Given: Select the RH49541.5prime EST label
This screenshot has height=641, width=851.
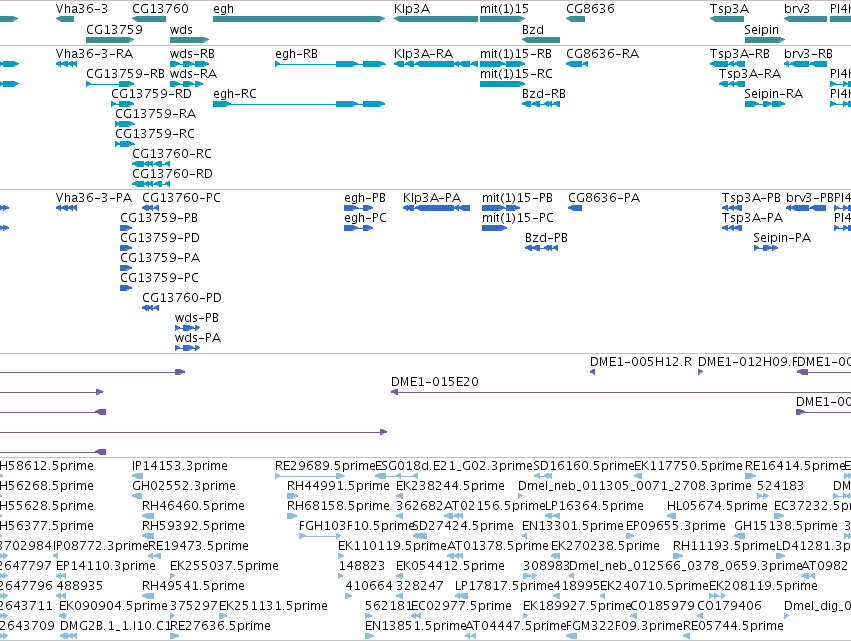Looking at the screenshot, I should pos(193,586).
